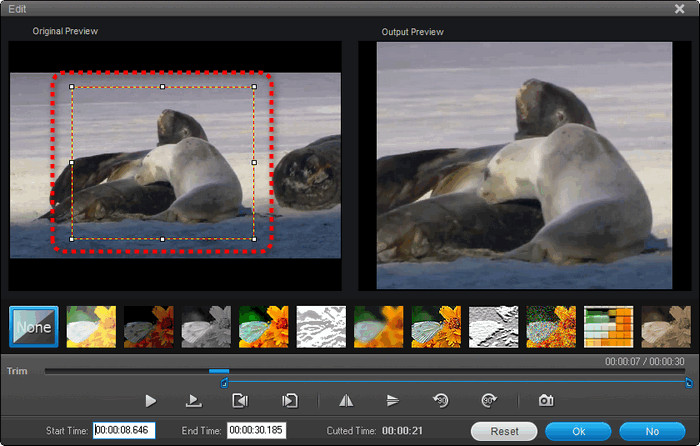Image resolution: width=700 pixels, height=446 pixels.
Task: Click the End Time input field
Action: point(256,431)
